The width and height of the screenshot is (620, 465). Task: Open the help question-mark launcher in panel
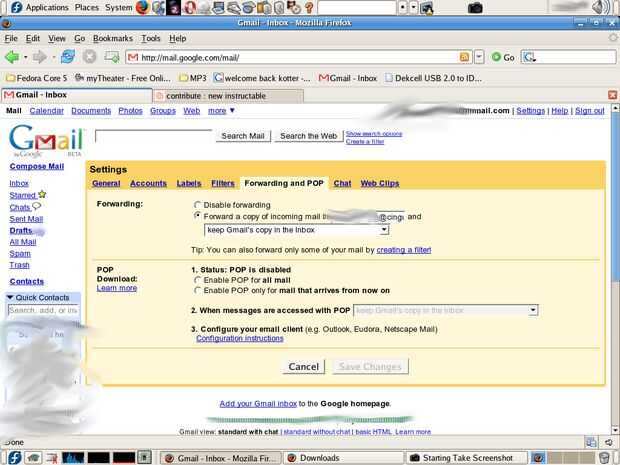pos(309,7)
